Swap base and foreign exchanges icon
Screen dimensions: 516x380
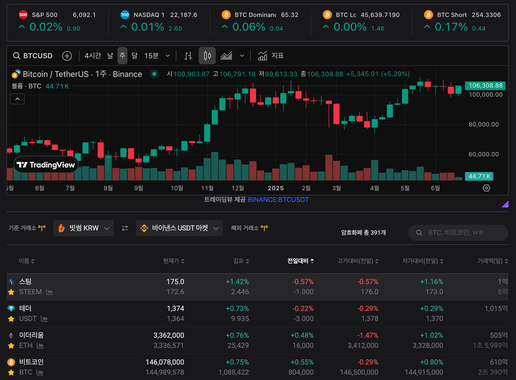pyautogui.click(x=125, y=228)
